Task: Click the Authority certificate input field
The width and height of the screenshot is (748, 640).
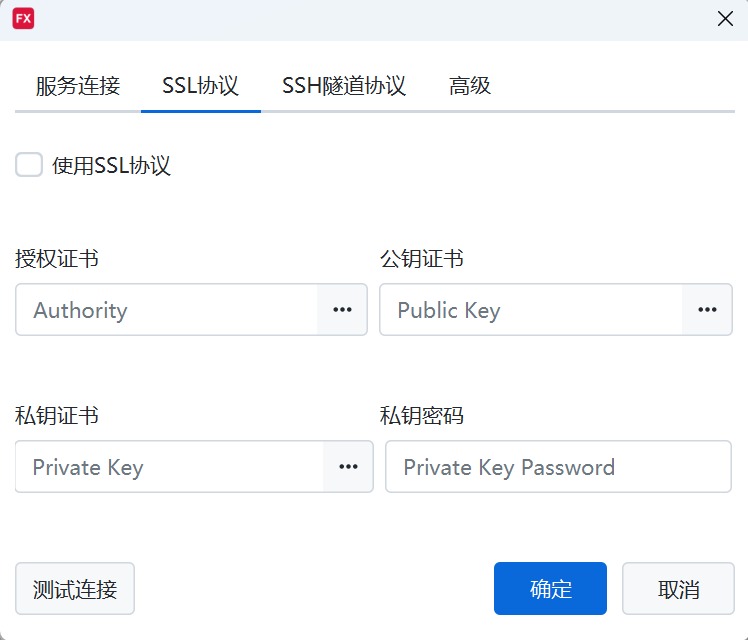Action: 167,310
